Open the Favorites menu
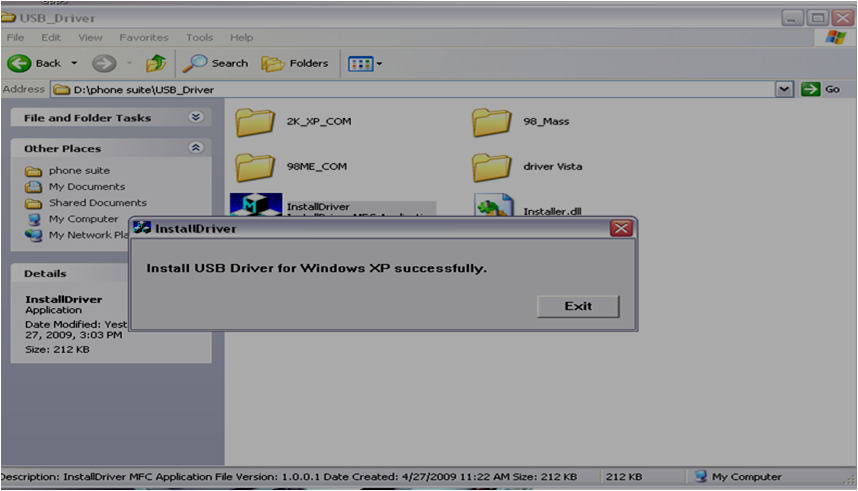Screen dimensions: 858x491 point(144,38)
